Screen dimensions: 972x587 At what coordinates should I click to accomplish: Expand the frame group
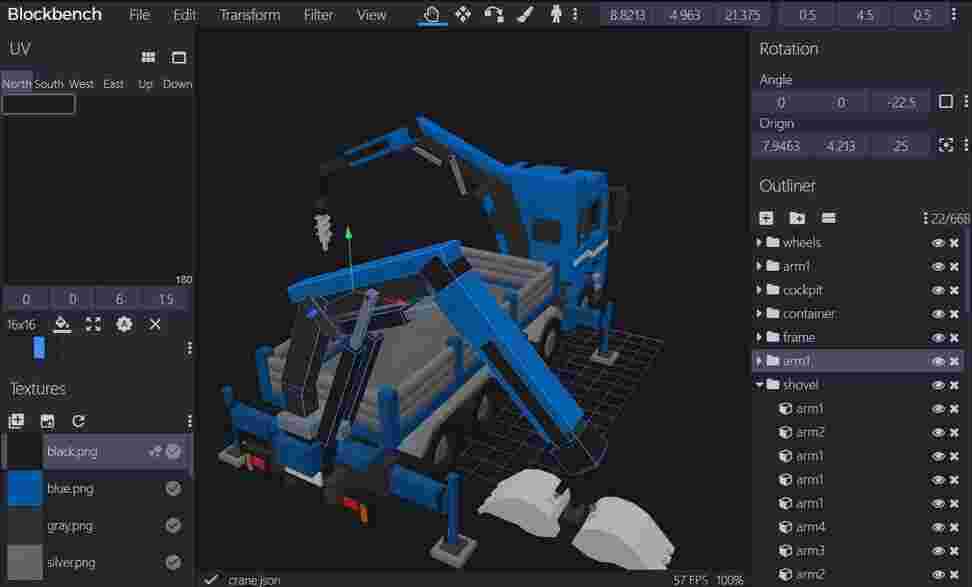pyautogui.click(x=758, y=337)
